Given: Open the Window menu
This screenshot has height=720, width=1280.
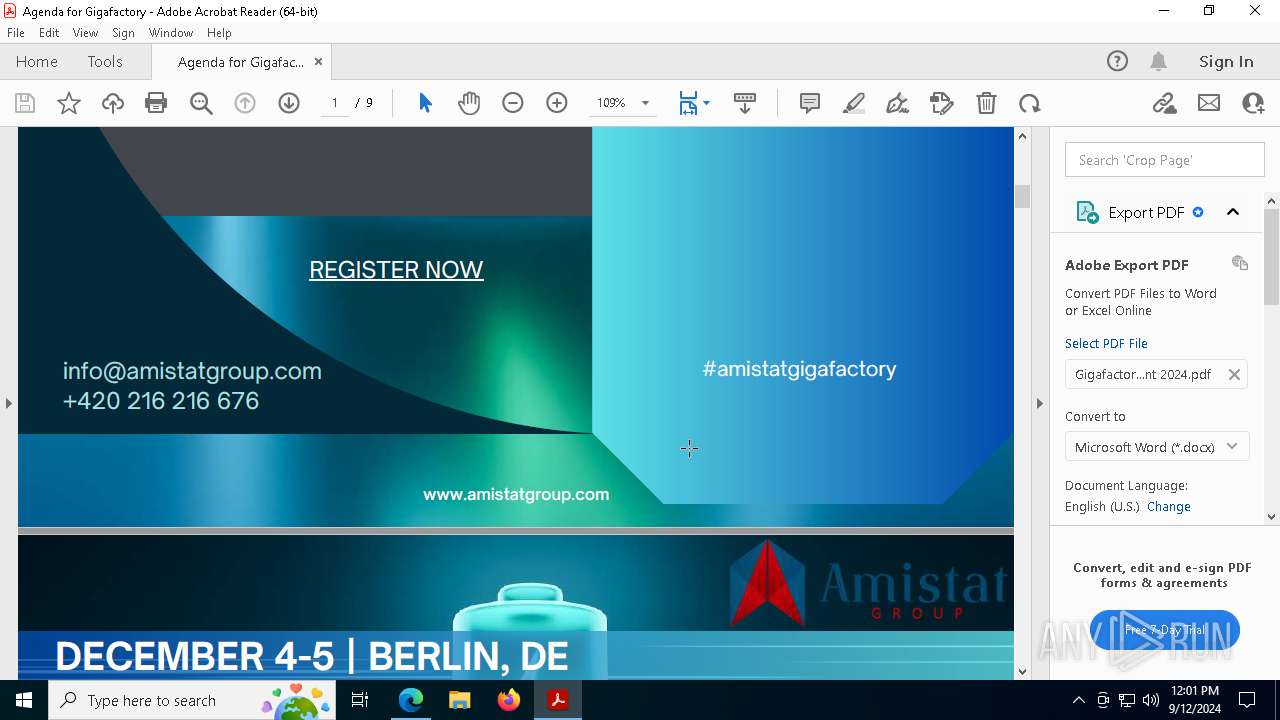Looking at the screenshot, I should coord(171,33).
